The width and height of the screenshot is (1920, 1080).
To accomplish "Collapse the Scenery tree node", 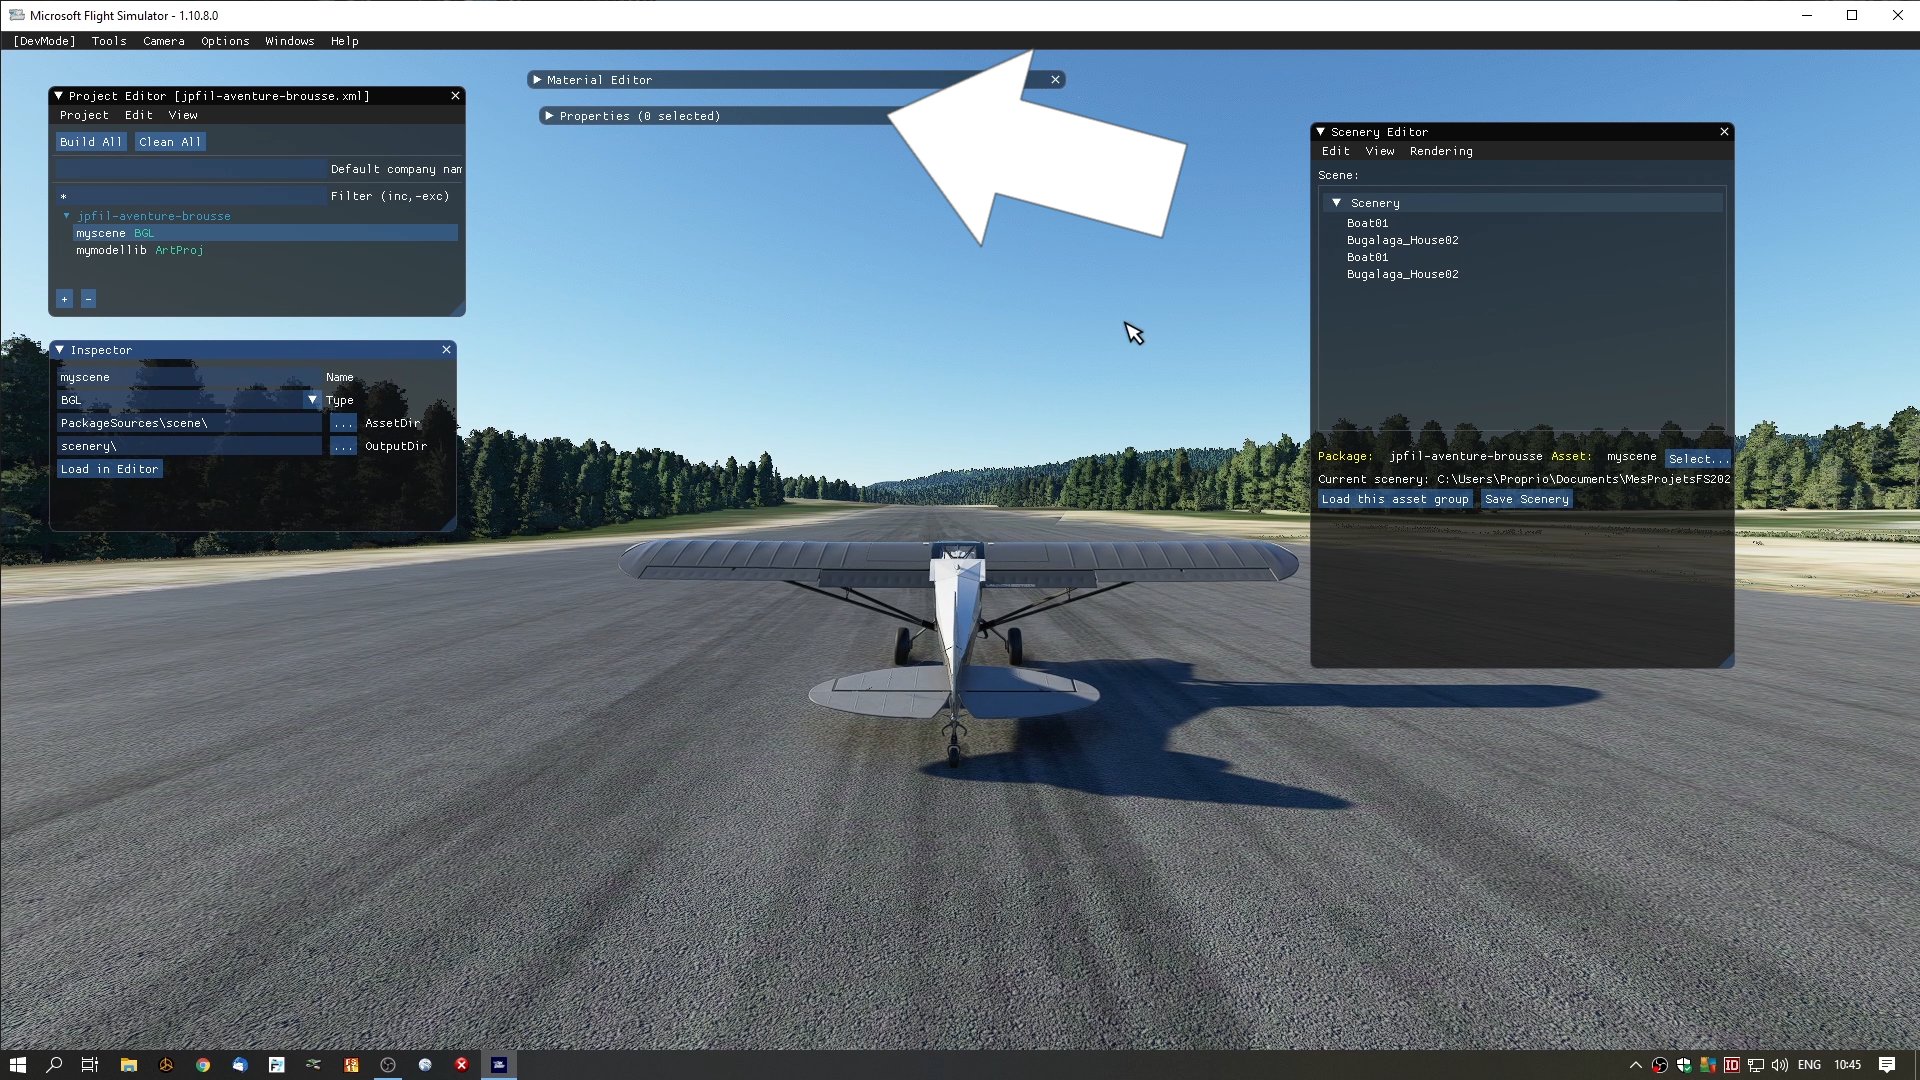I will 1336,203.
